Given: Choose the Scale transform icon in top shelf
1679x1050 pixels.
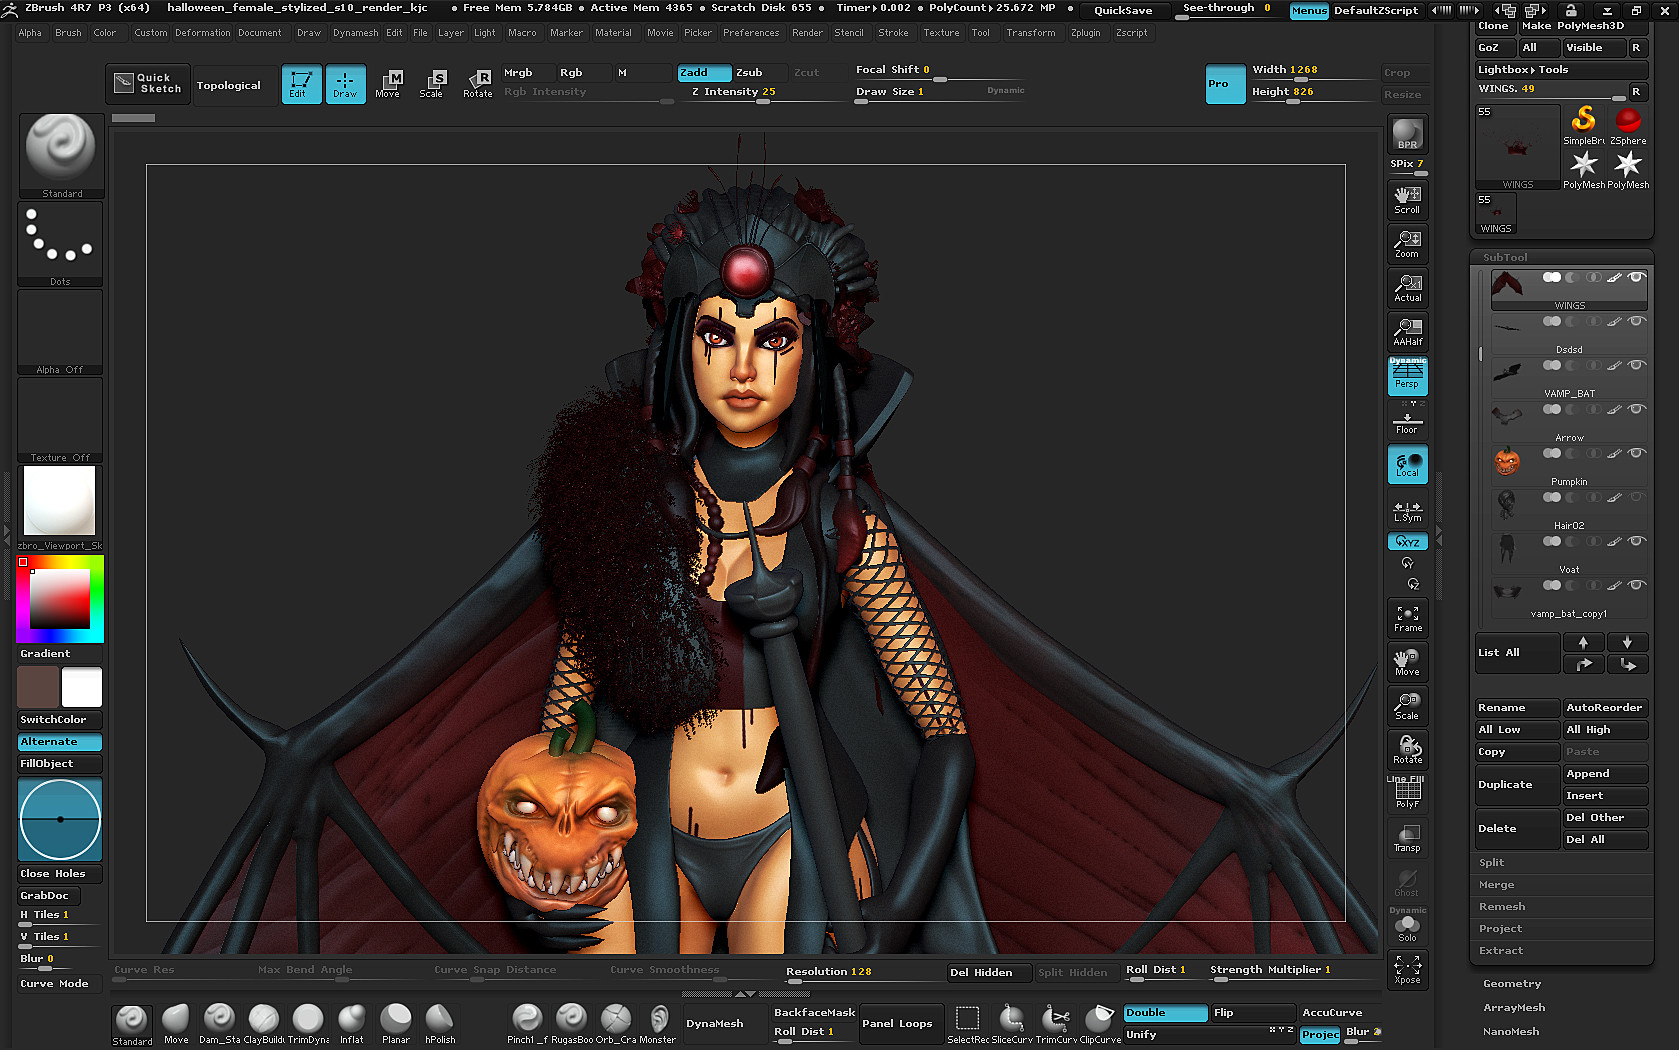Looking at the screenshot, I should tap(432, 84).
